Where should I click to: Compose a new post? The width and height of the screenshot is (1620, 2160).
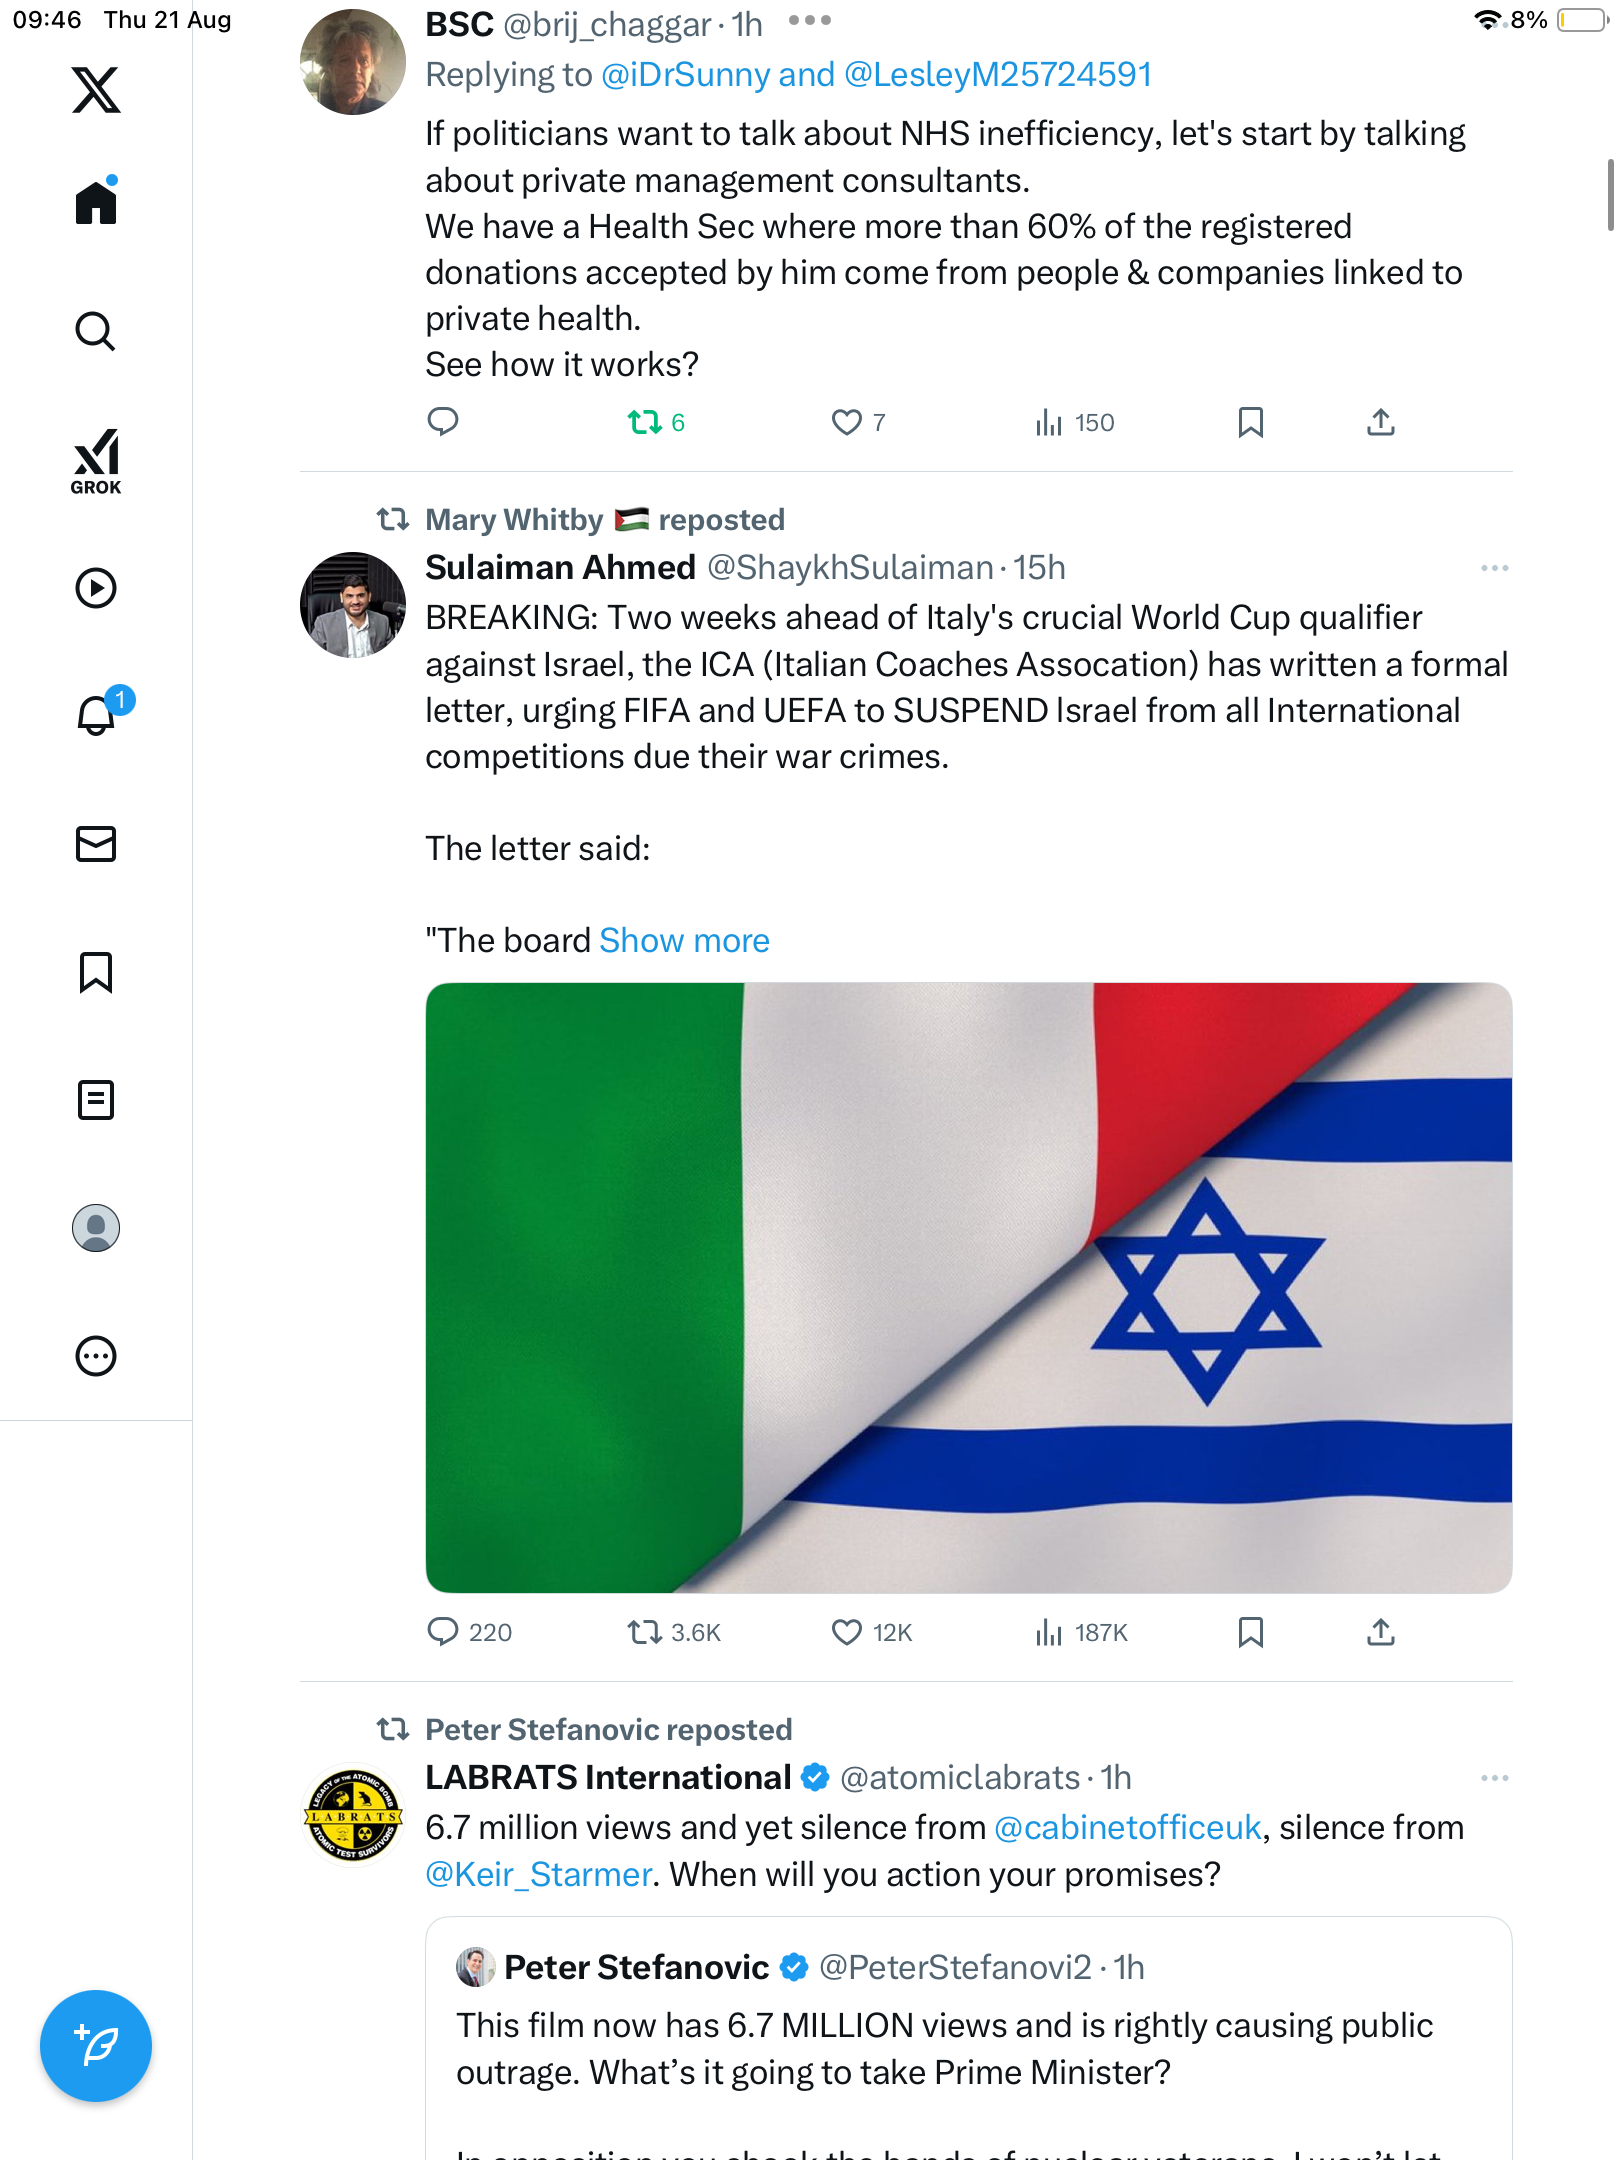[96, 2045]
